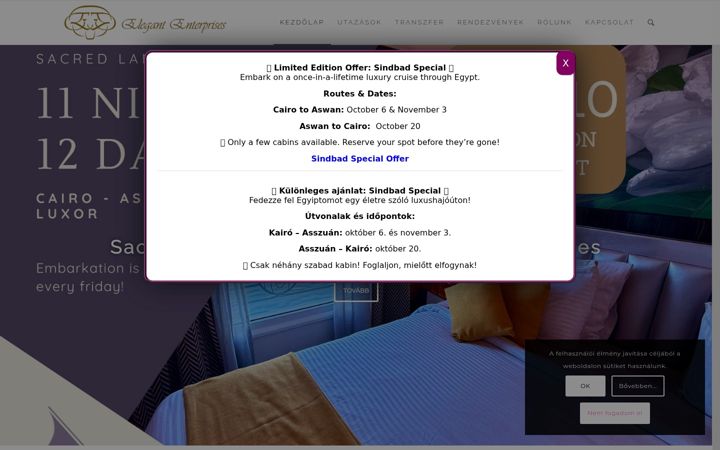Go to Kezdőlap menu item
The height and width of the screenshot is (450, 720).
[x=302, y=22]
